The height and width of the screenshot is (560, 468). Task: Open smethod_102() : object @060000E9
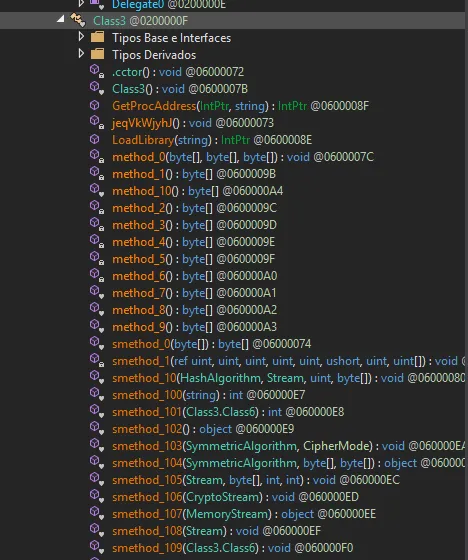pyautogui.click(x=203, y=429)
